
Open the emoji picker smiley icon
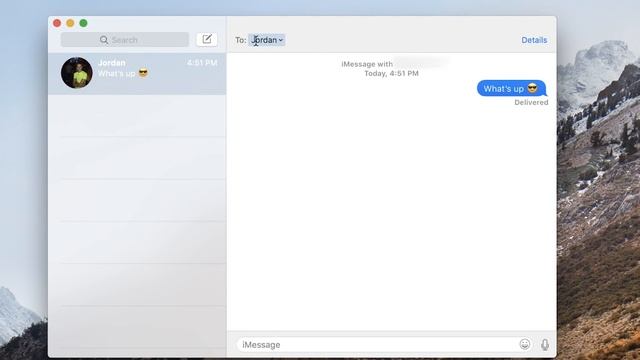524,344
